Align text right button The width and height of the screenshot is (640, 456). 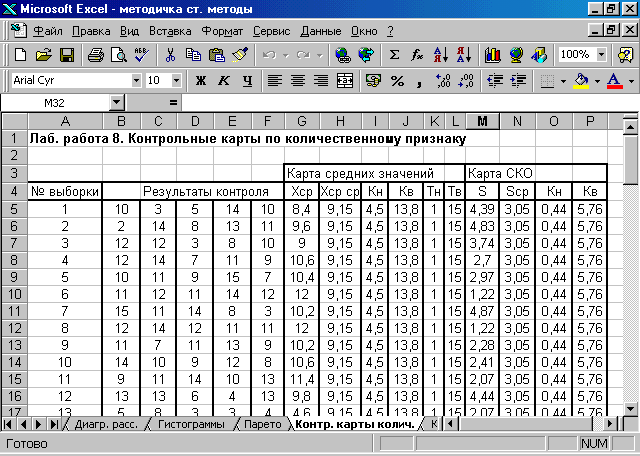pos(321,80)
